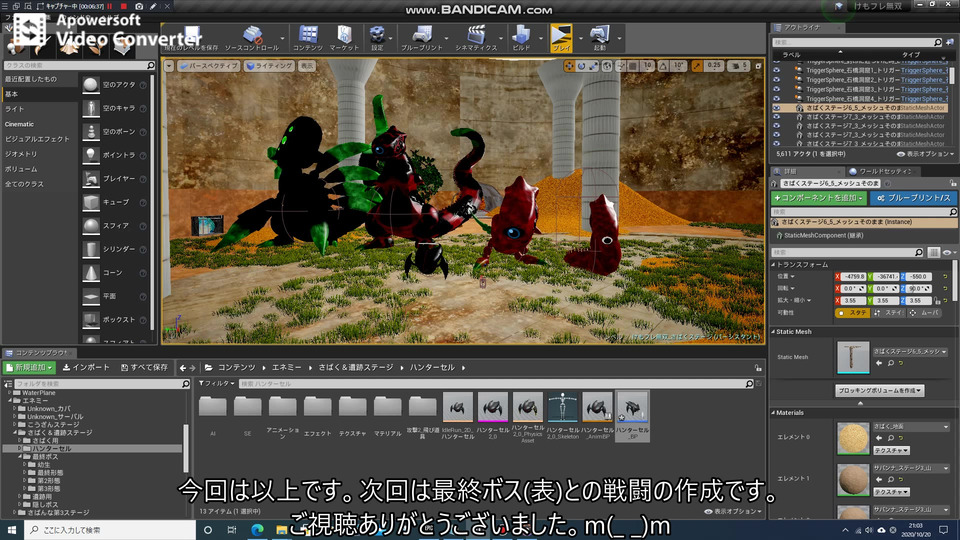
Task: Collapse the Static Mesh section
Action: tap(773, 331)
